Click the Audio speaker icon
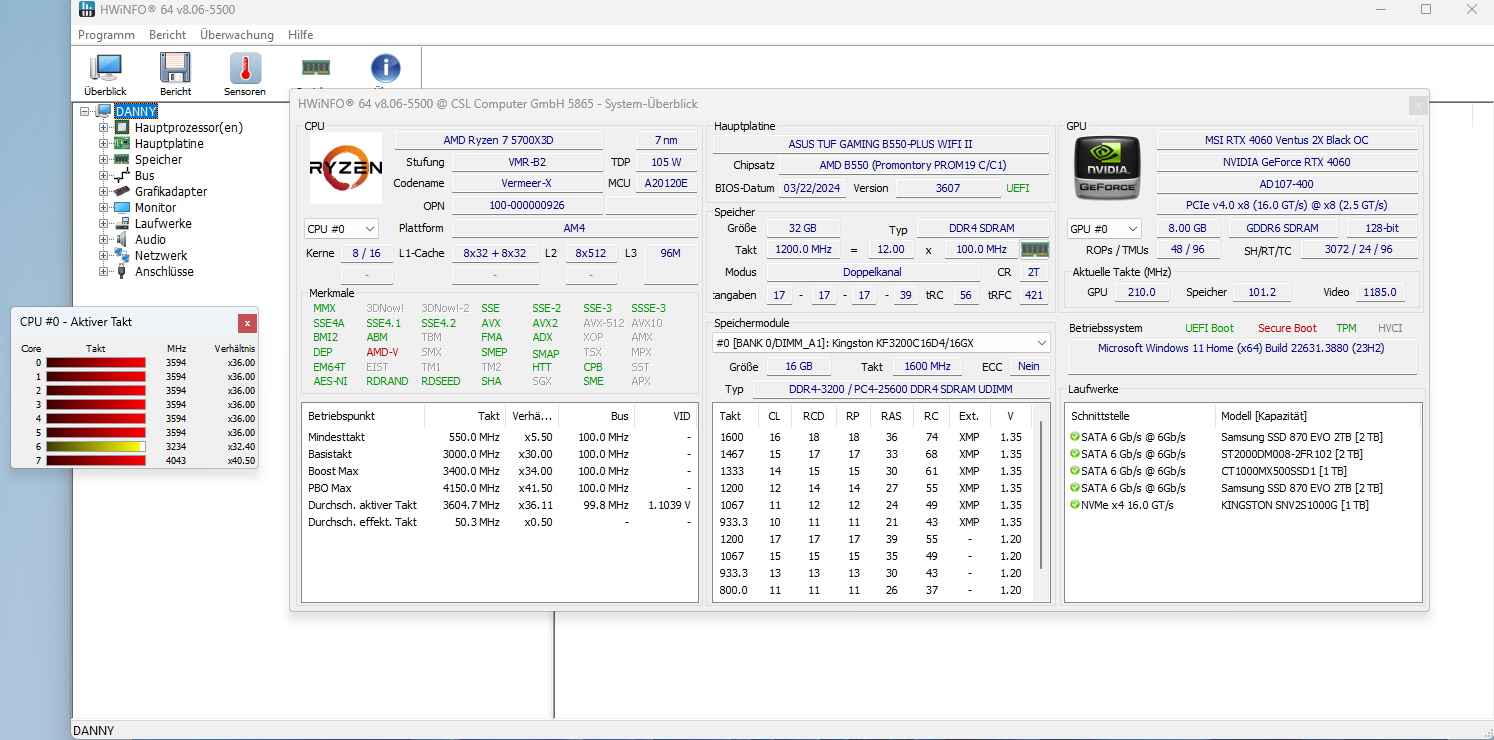Image resolution: width=1494 pixels, height=740 pixels. 122,240
